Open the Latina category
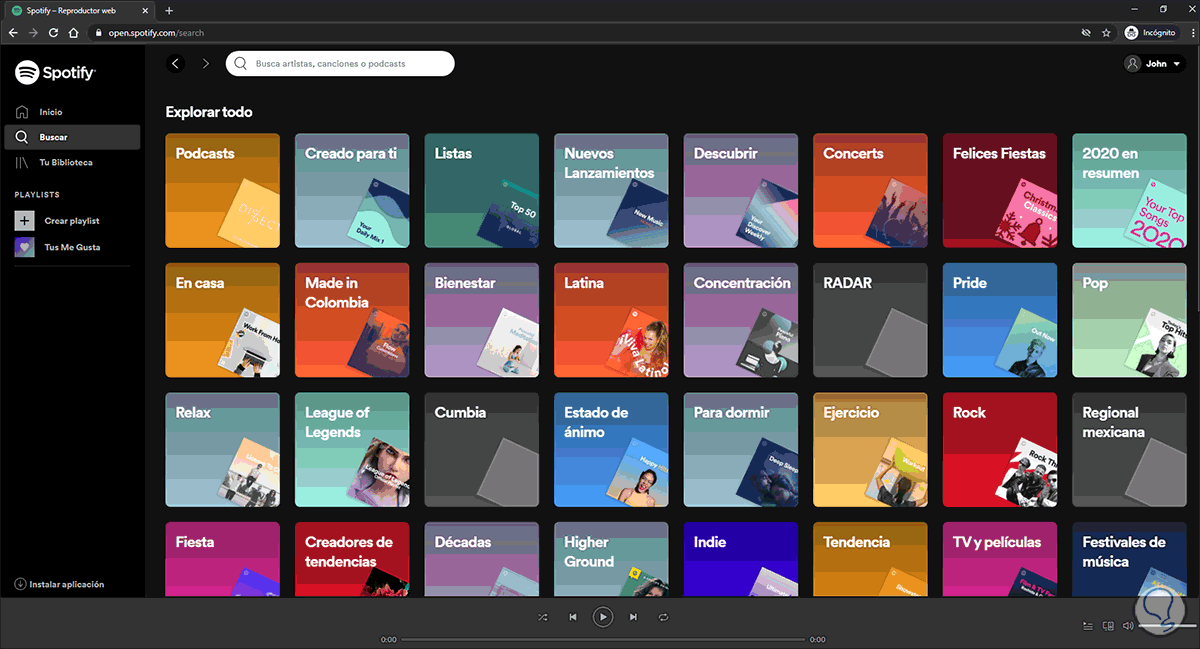 click(611, 320)
